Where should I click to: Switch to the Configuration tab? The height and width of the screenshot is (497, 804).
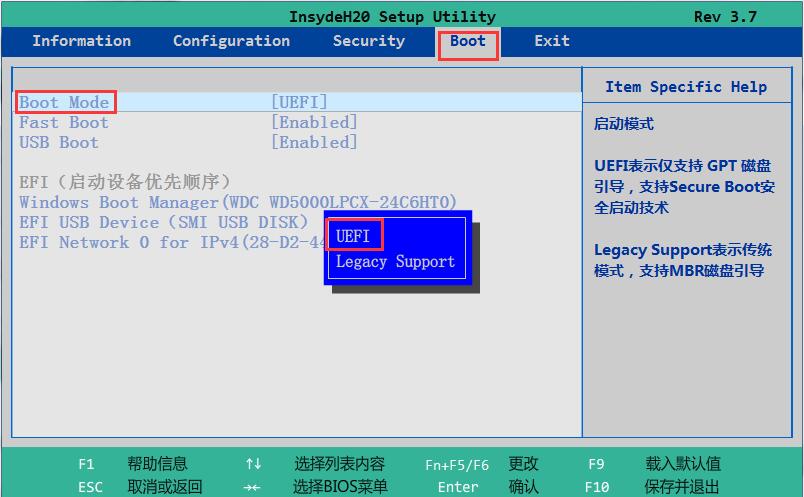tap(231, 41)
